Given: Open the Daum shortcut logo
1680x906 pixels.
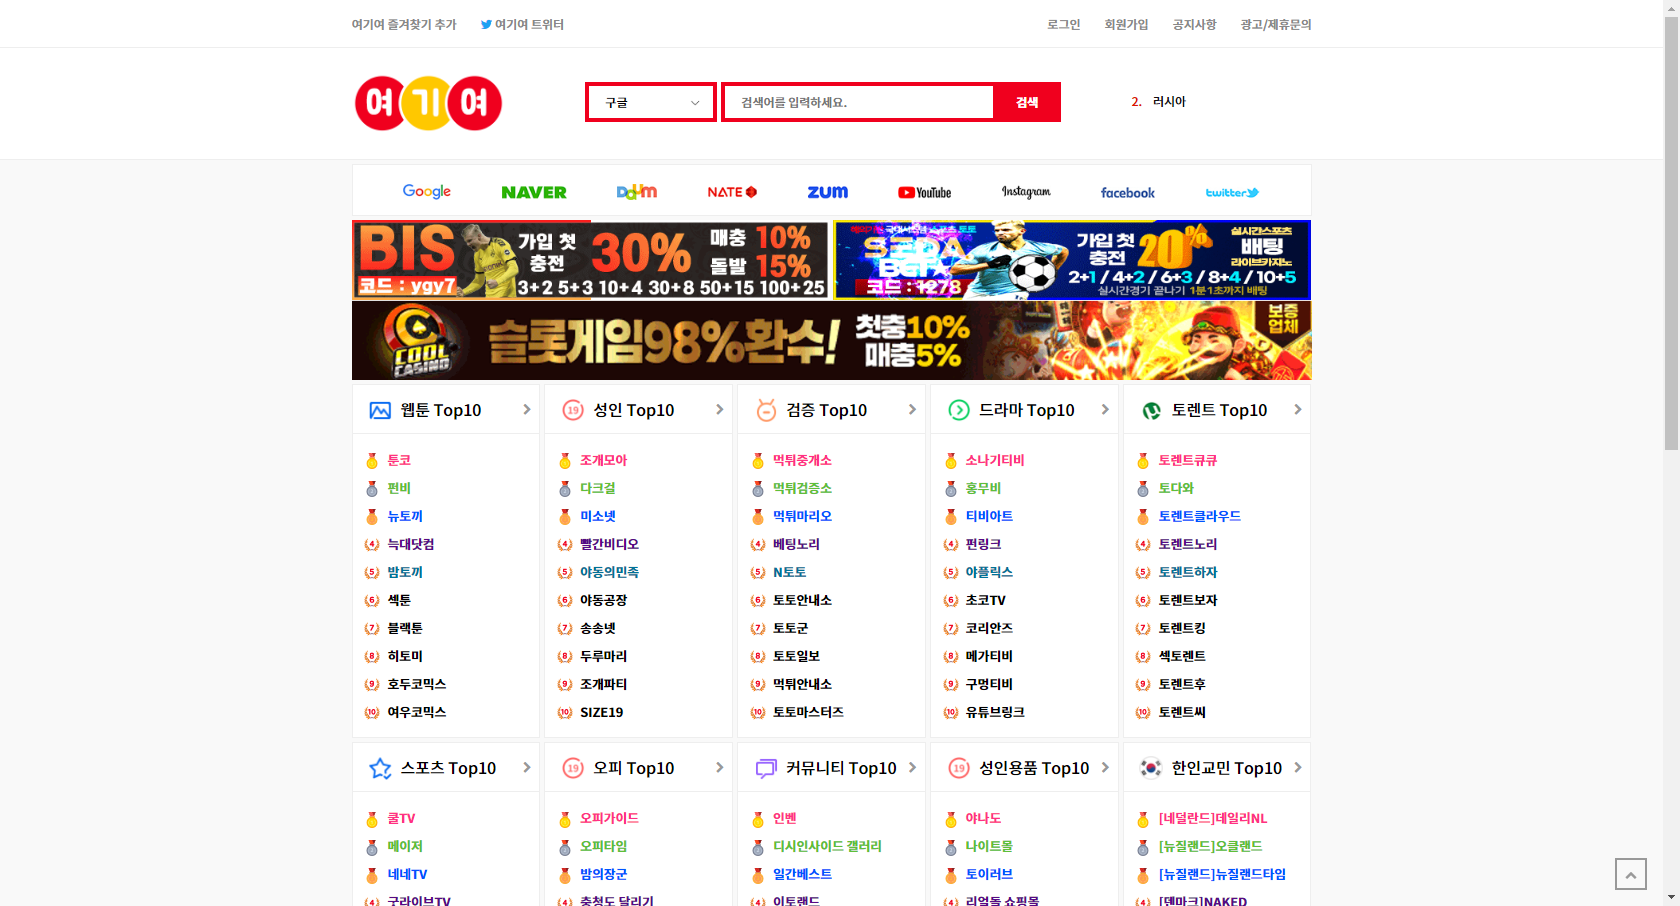Looking at the screenshot, I should (637, 192).
